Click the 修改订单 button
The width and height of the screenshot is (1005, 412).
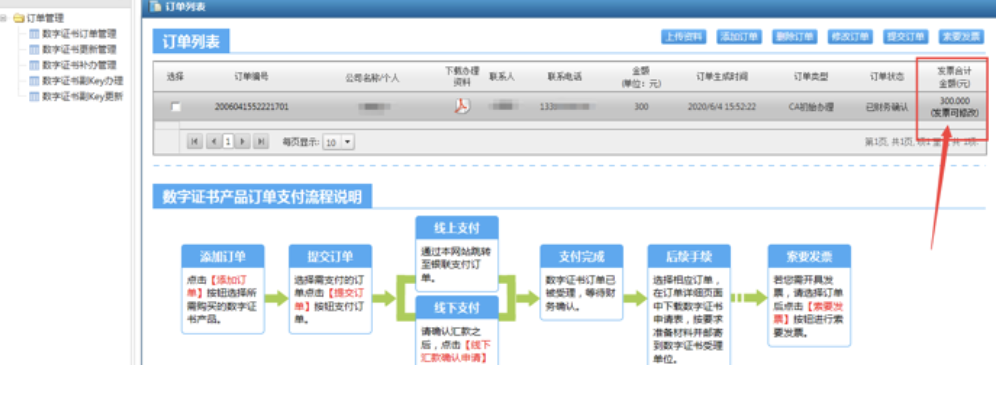click(850, 37)
